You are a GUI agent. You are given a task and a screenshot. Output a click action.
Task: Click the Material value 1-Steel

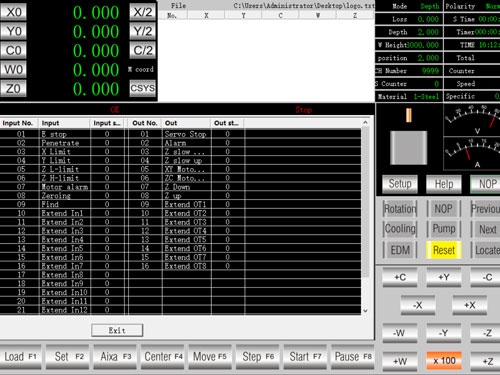[x=426, y=97]
